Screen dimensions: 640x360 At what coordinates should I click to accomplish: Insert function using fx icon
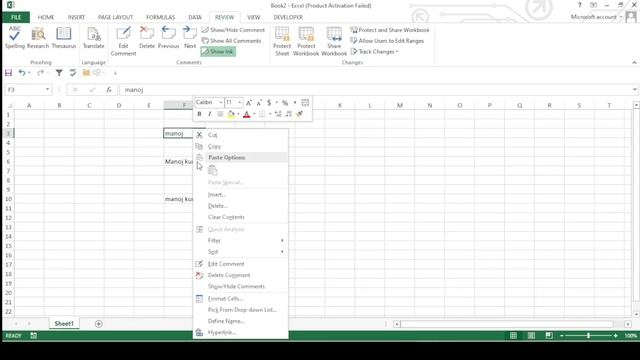109,90
